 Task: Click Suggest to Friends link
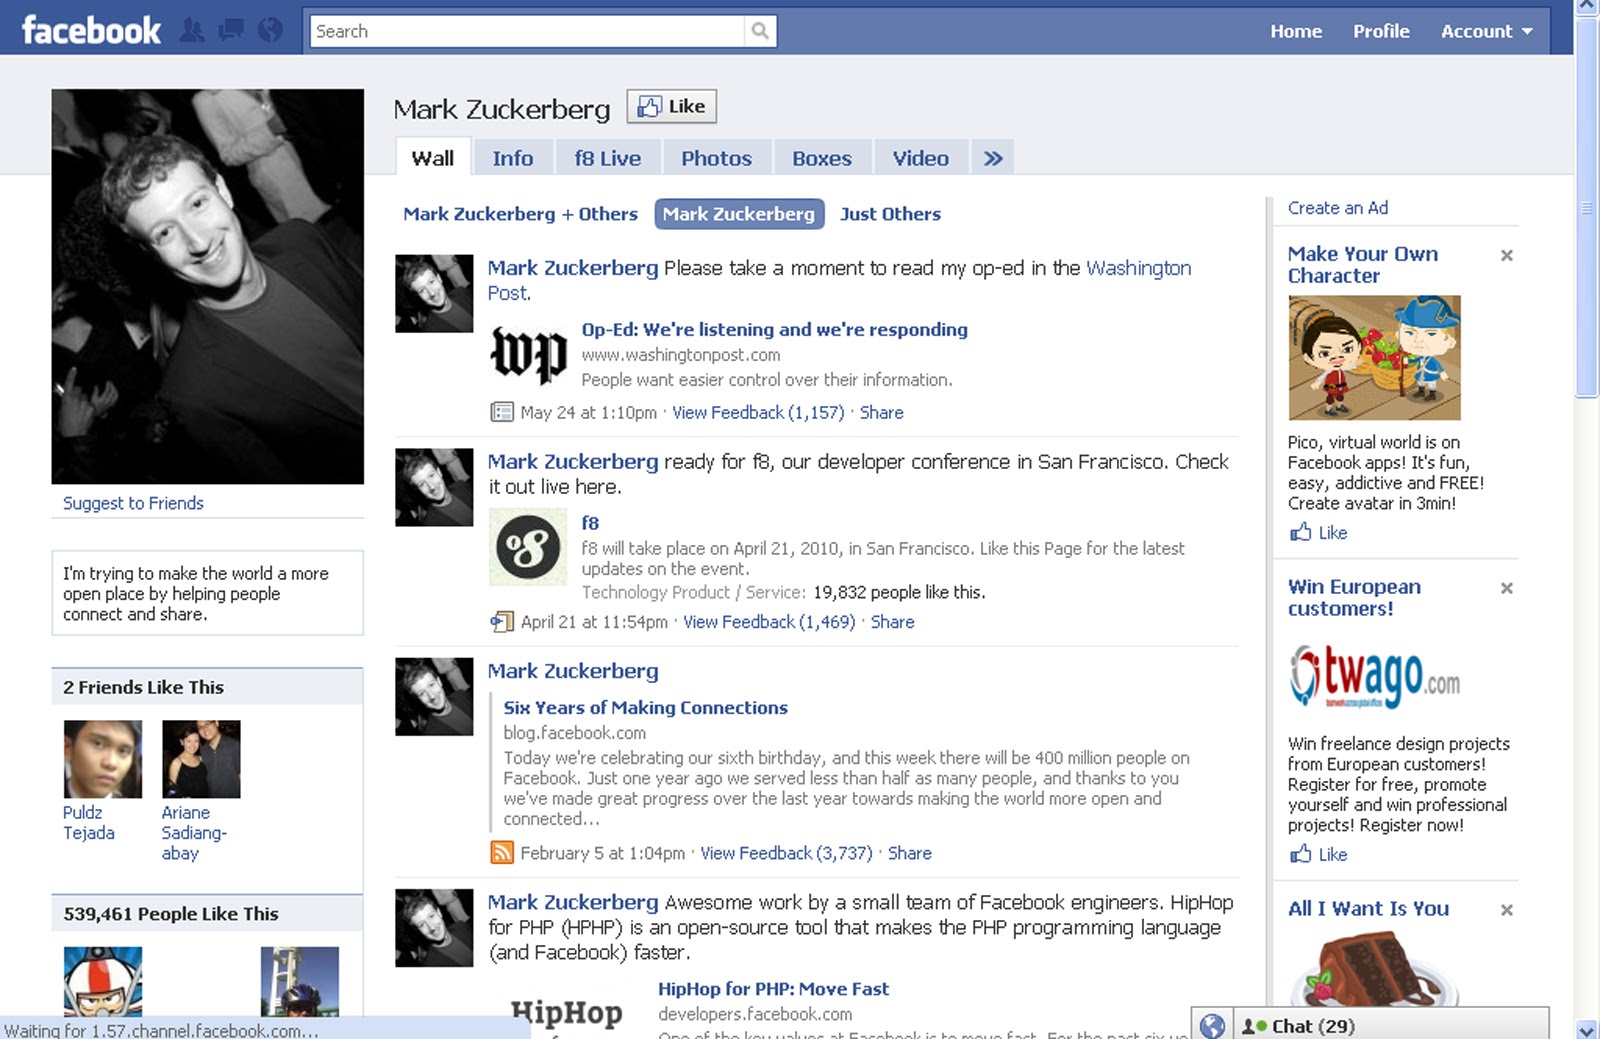133,503
